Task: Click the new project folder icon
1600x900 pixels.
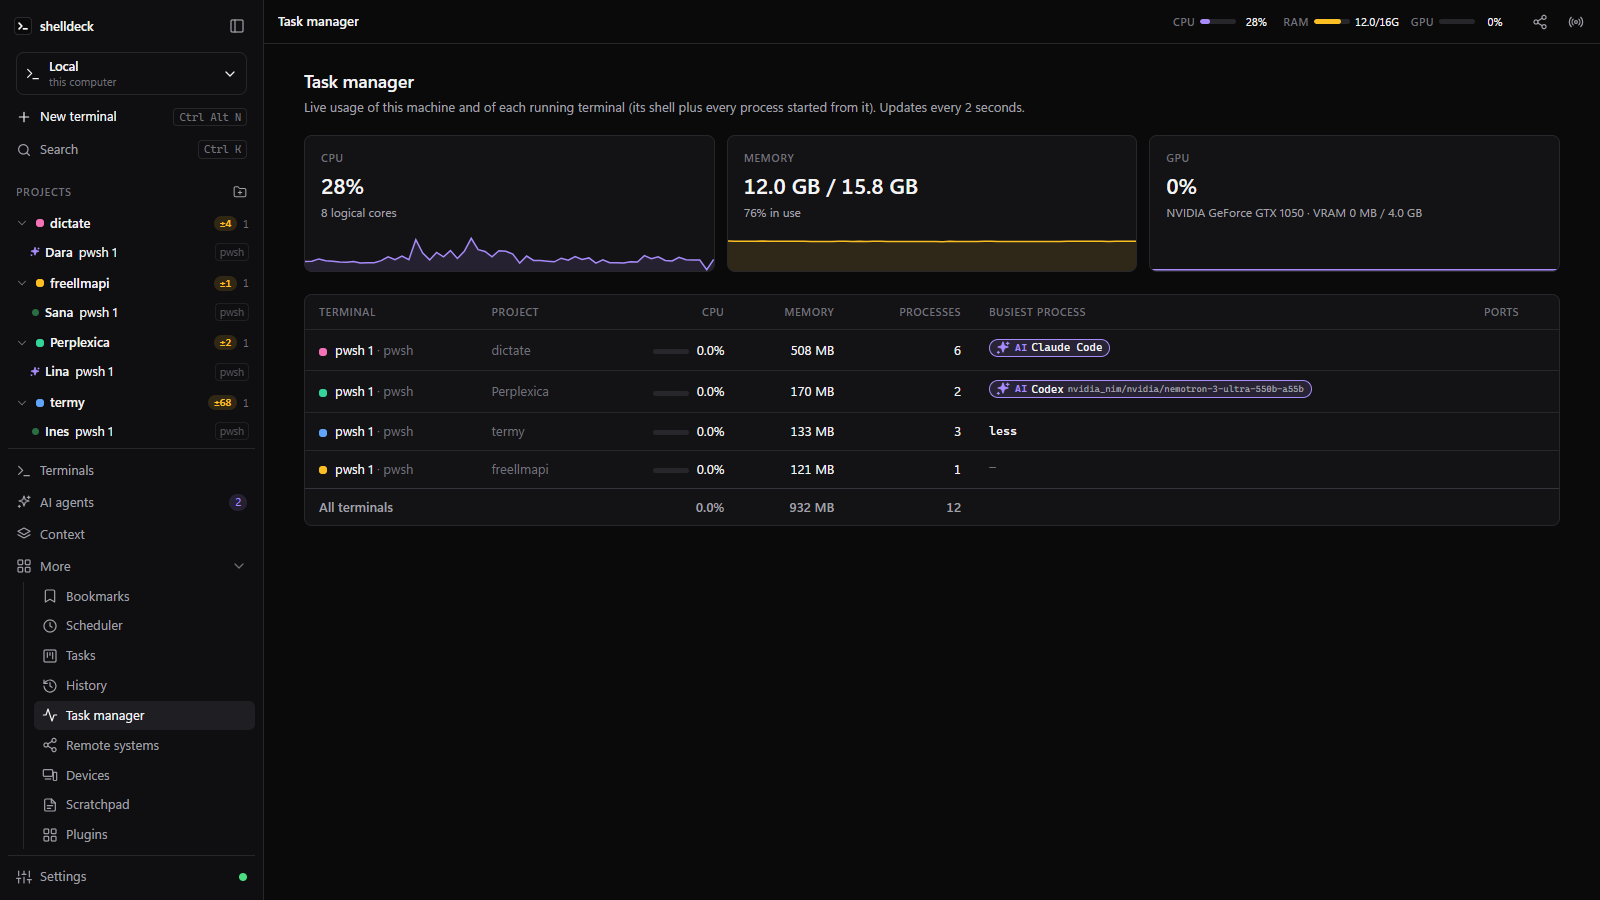Action: pos(240,192)
